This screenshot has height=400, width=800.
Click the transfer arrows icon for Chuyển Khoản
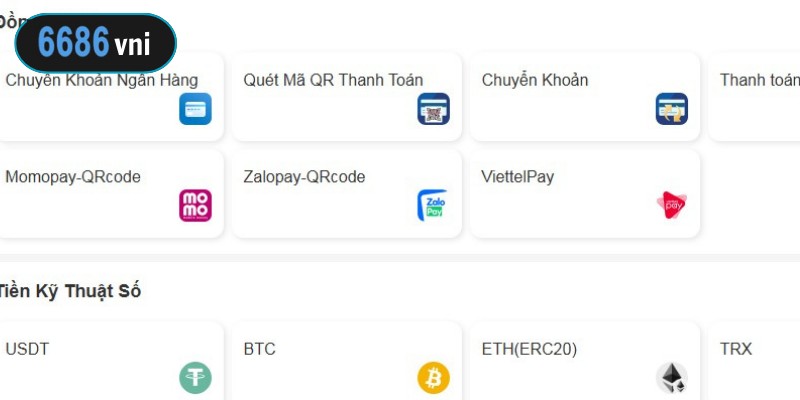click(672, 109)
